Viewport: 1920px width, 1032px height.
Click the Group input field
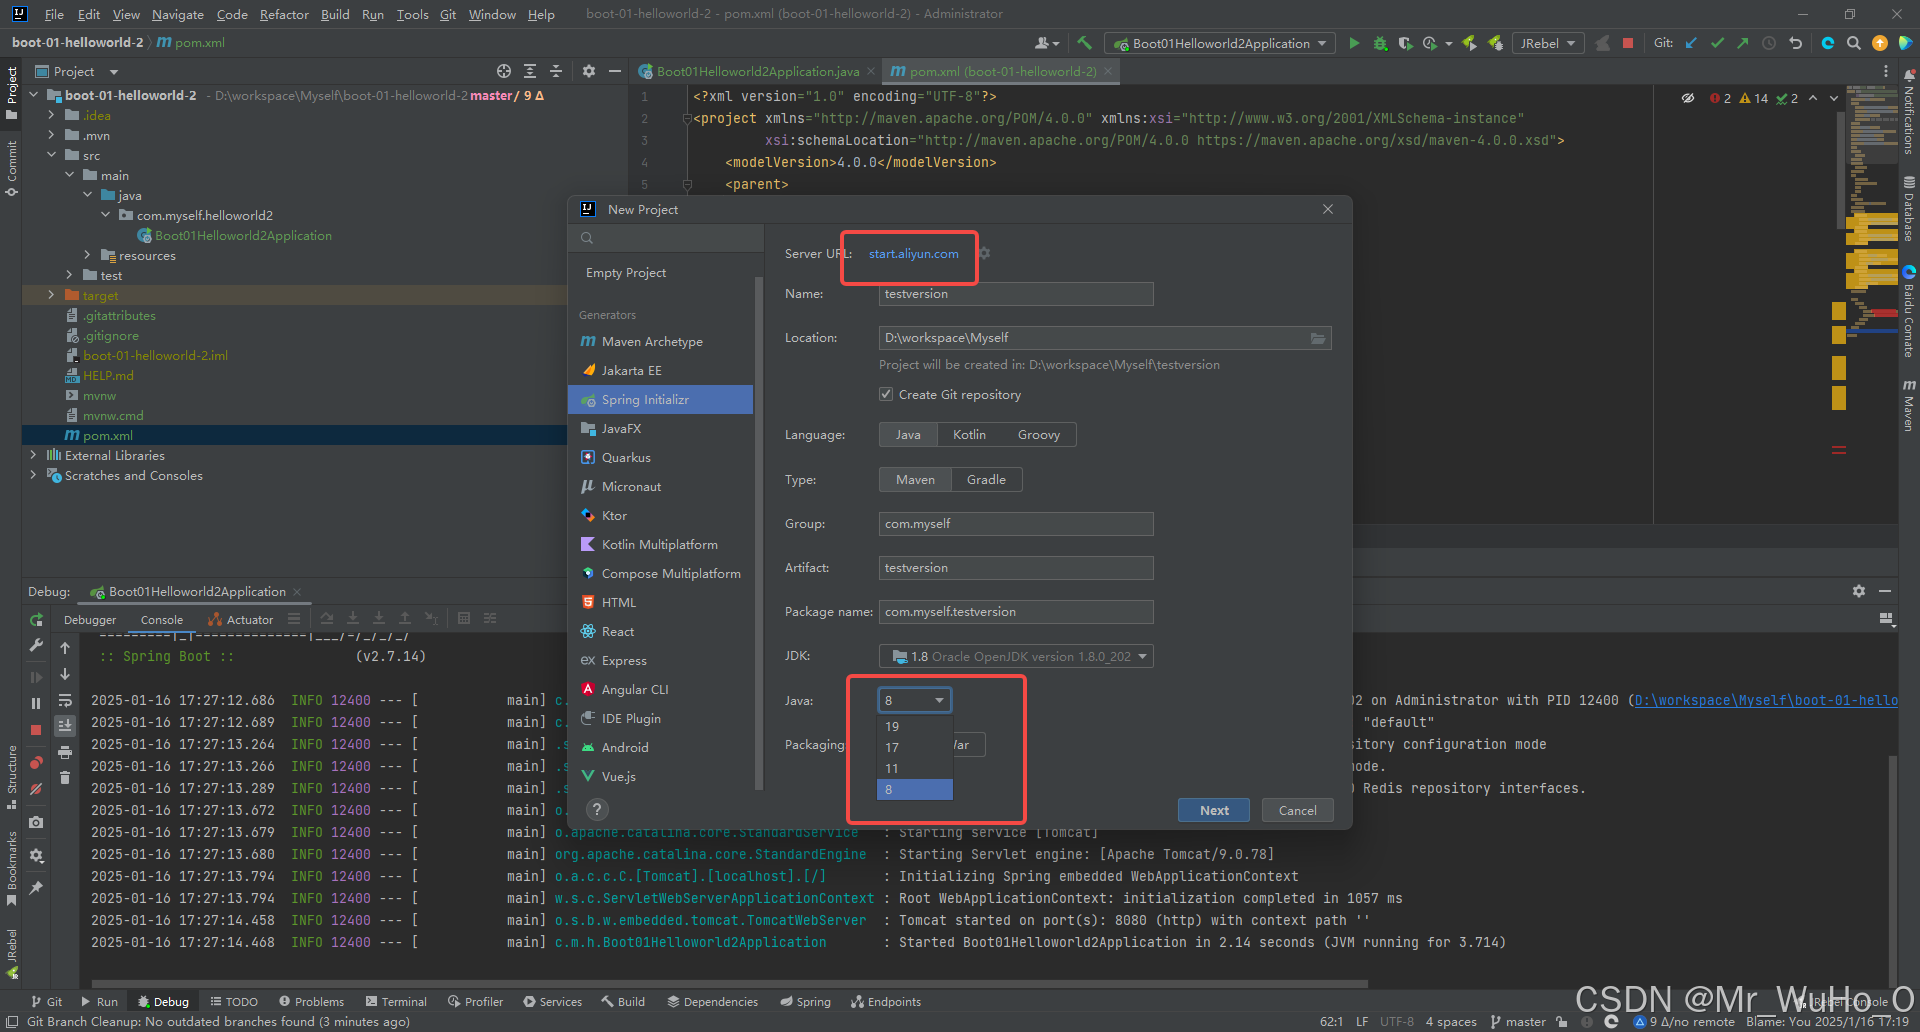click(x=1016, y=524)
